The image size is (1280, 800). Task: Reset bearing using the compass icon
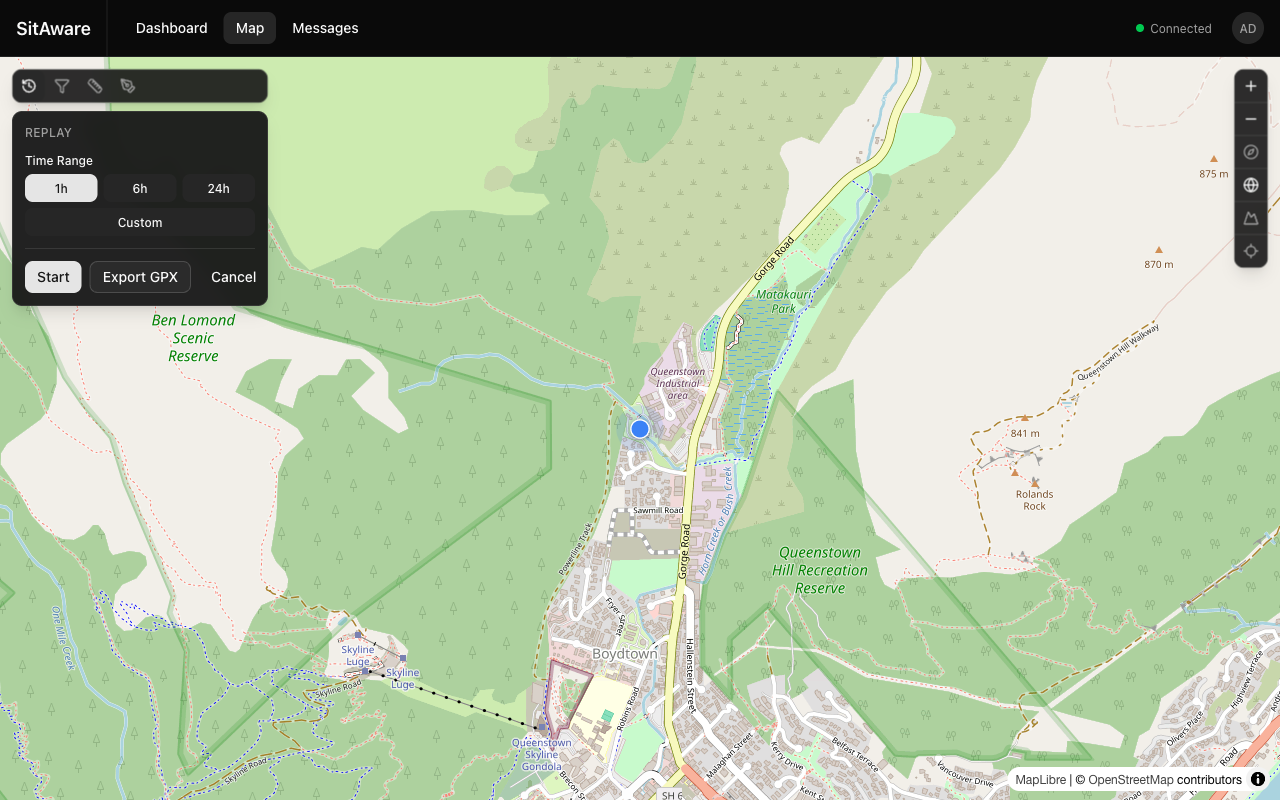point(1251,152)
